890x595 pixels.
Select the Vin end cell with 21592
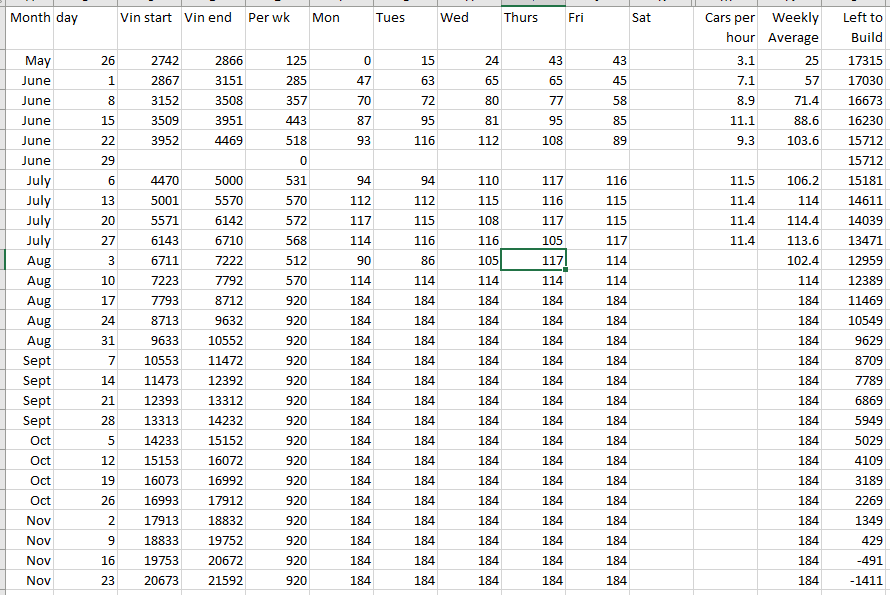[x=212, y=580]
